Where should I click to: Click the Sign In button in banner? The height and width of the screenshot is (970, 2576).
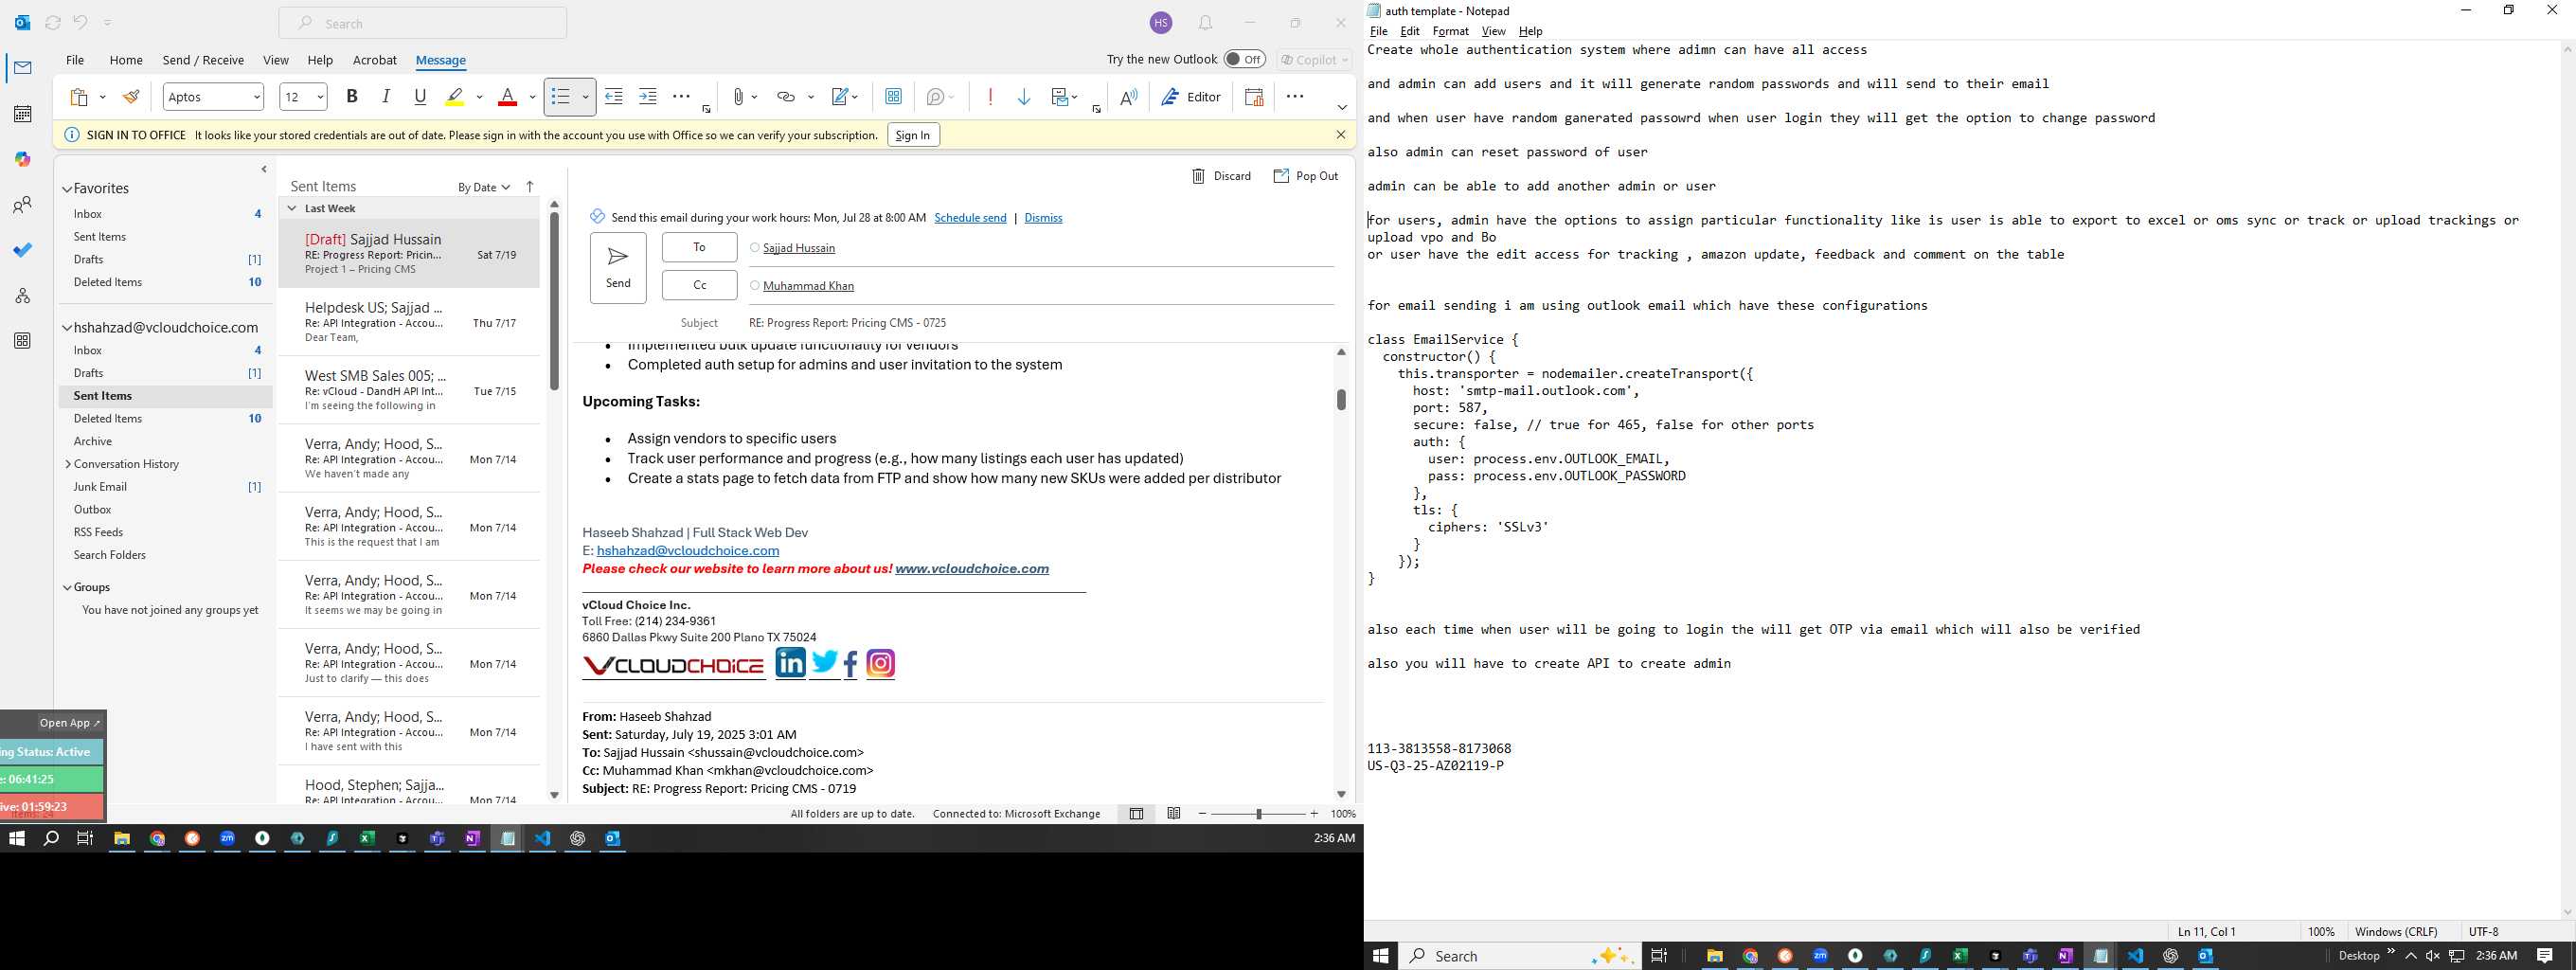pyautogui.click(x=913, y=135)
